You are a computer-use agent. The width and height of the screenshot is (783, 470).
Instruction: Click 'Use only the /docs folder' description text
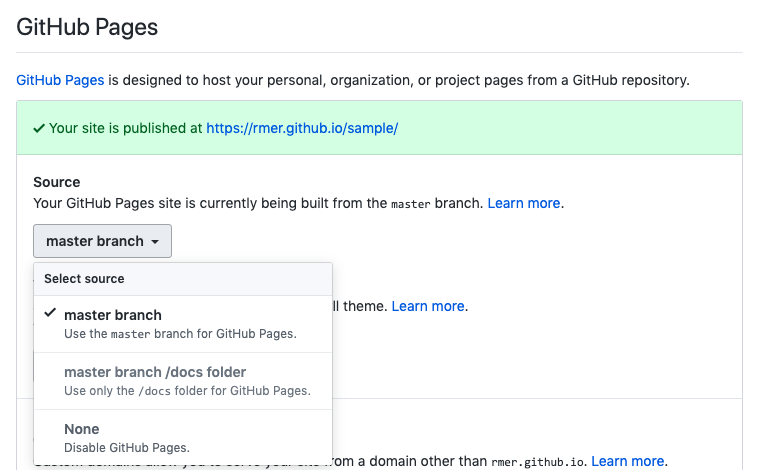click(187, 391)
